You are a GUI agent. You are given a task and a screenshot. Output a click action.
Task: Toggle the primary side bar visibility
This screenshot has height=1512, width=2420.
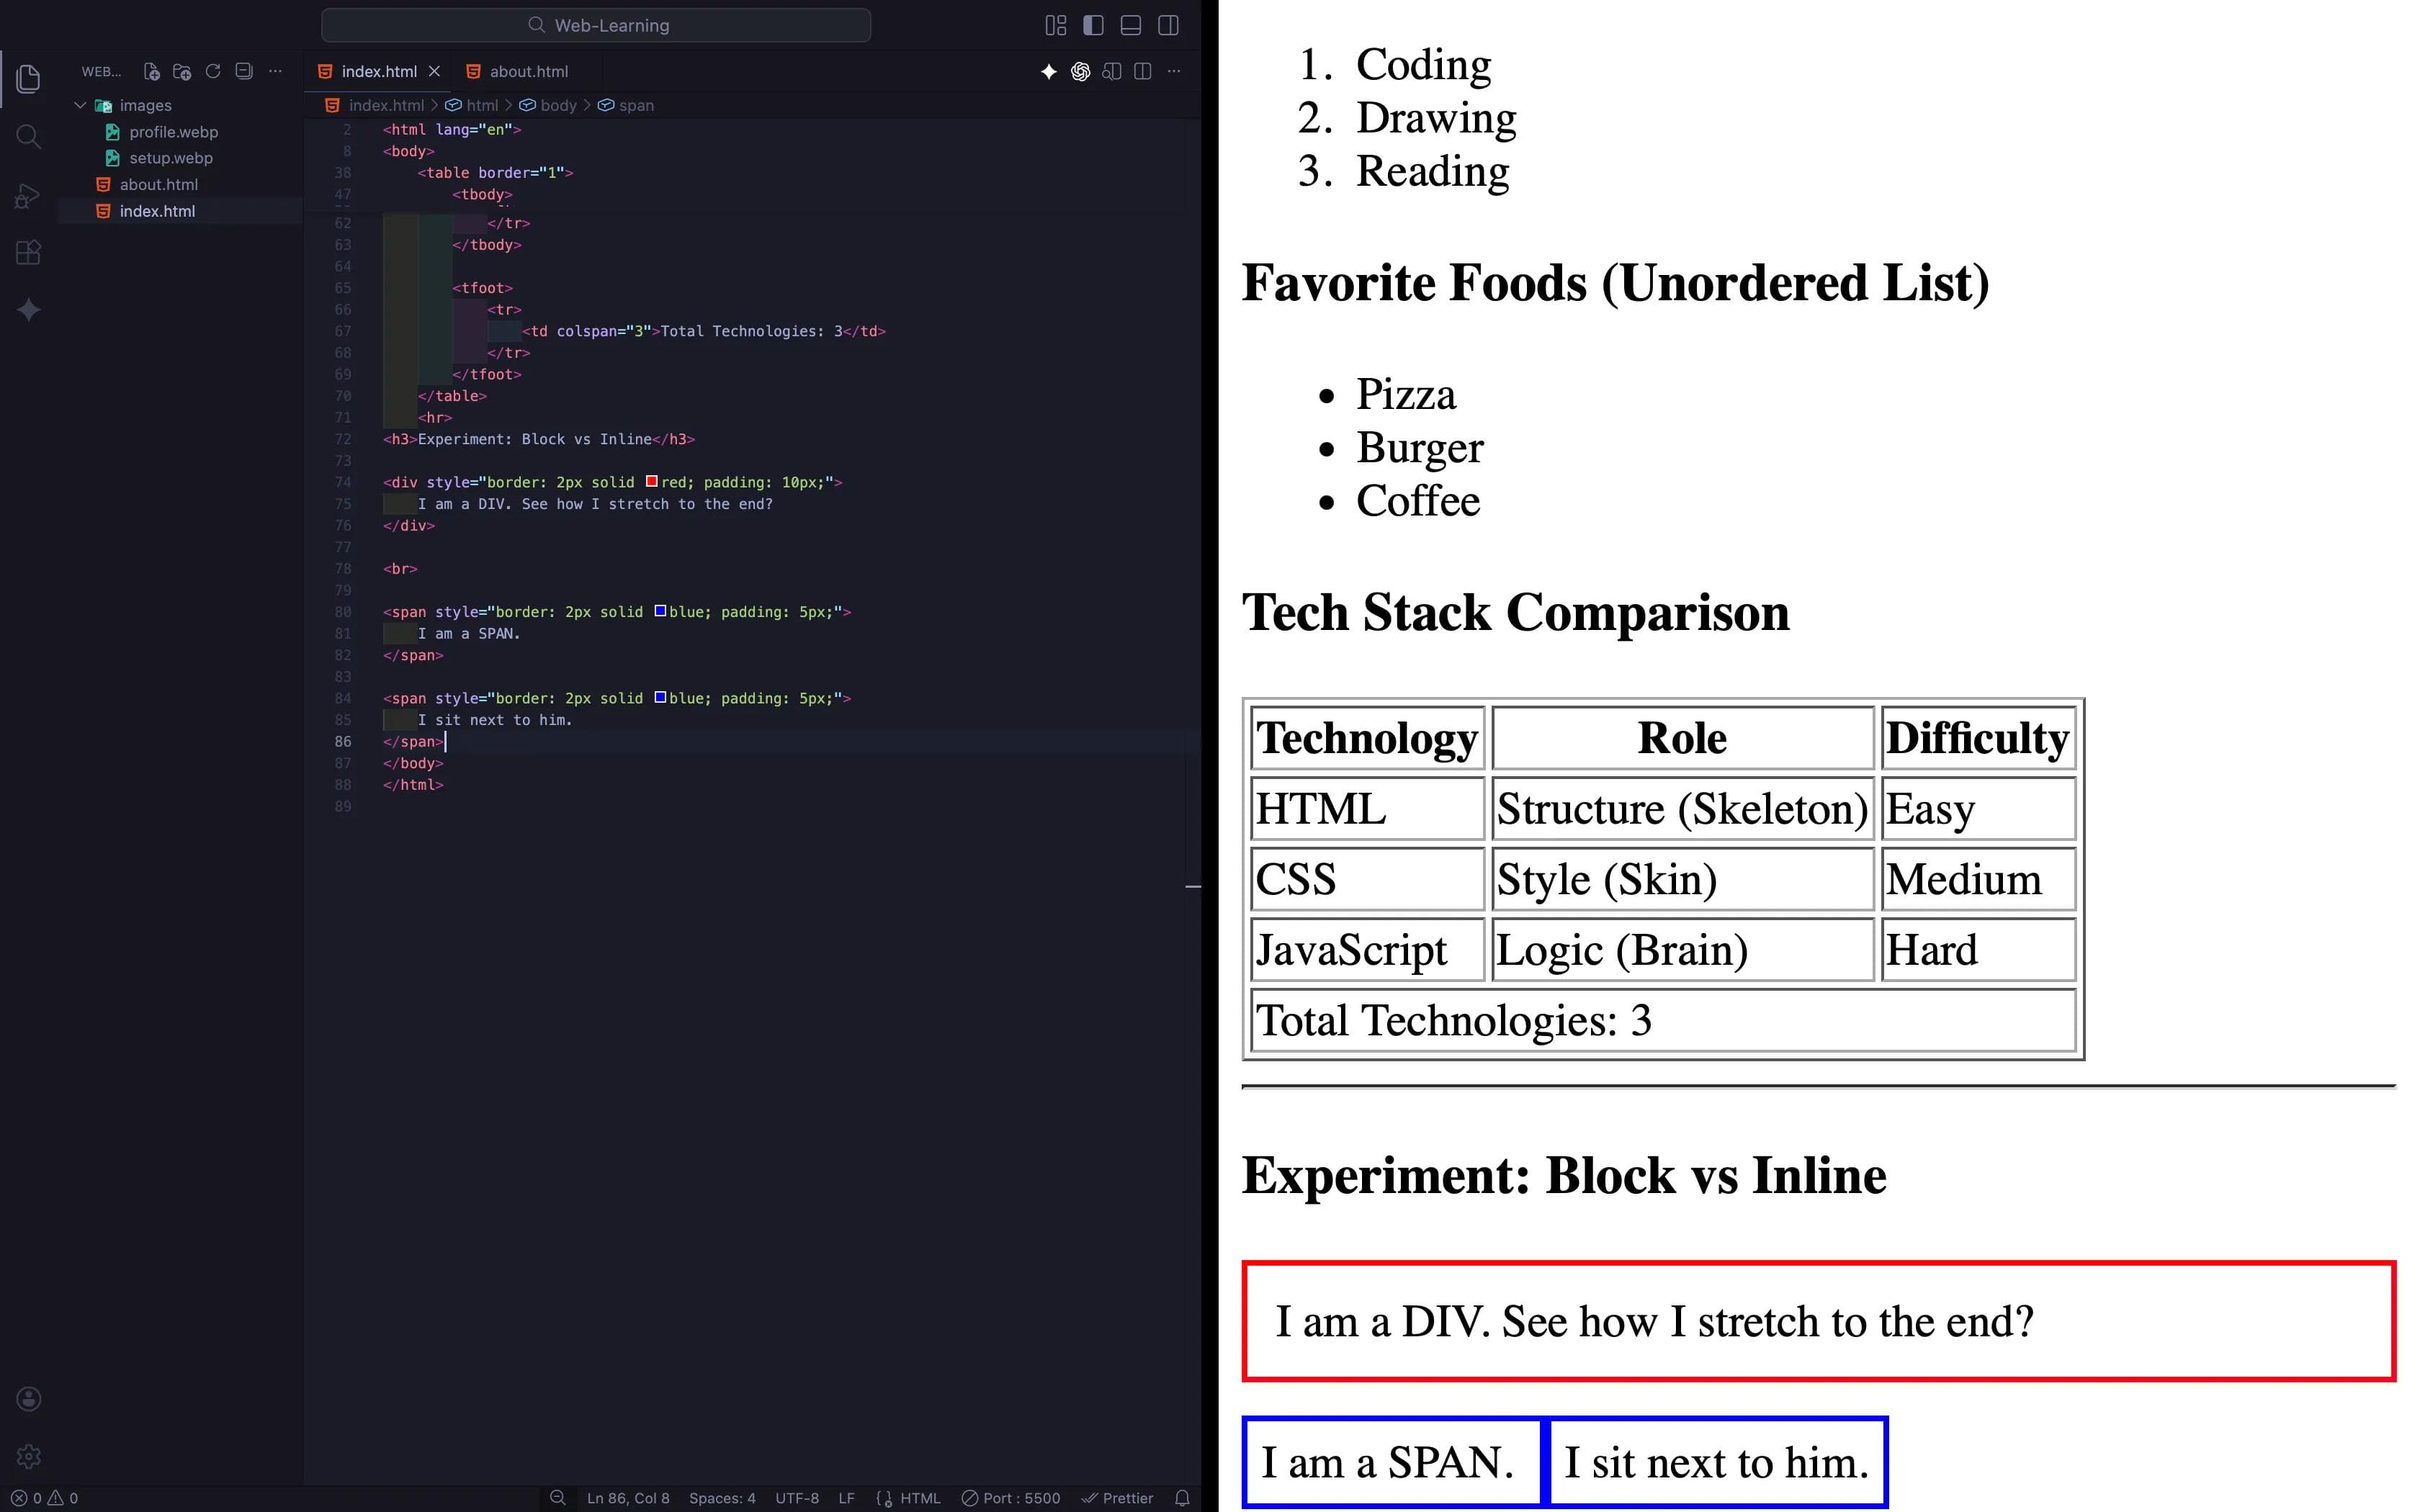point(1093,25)
